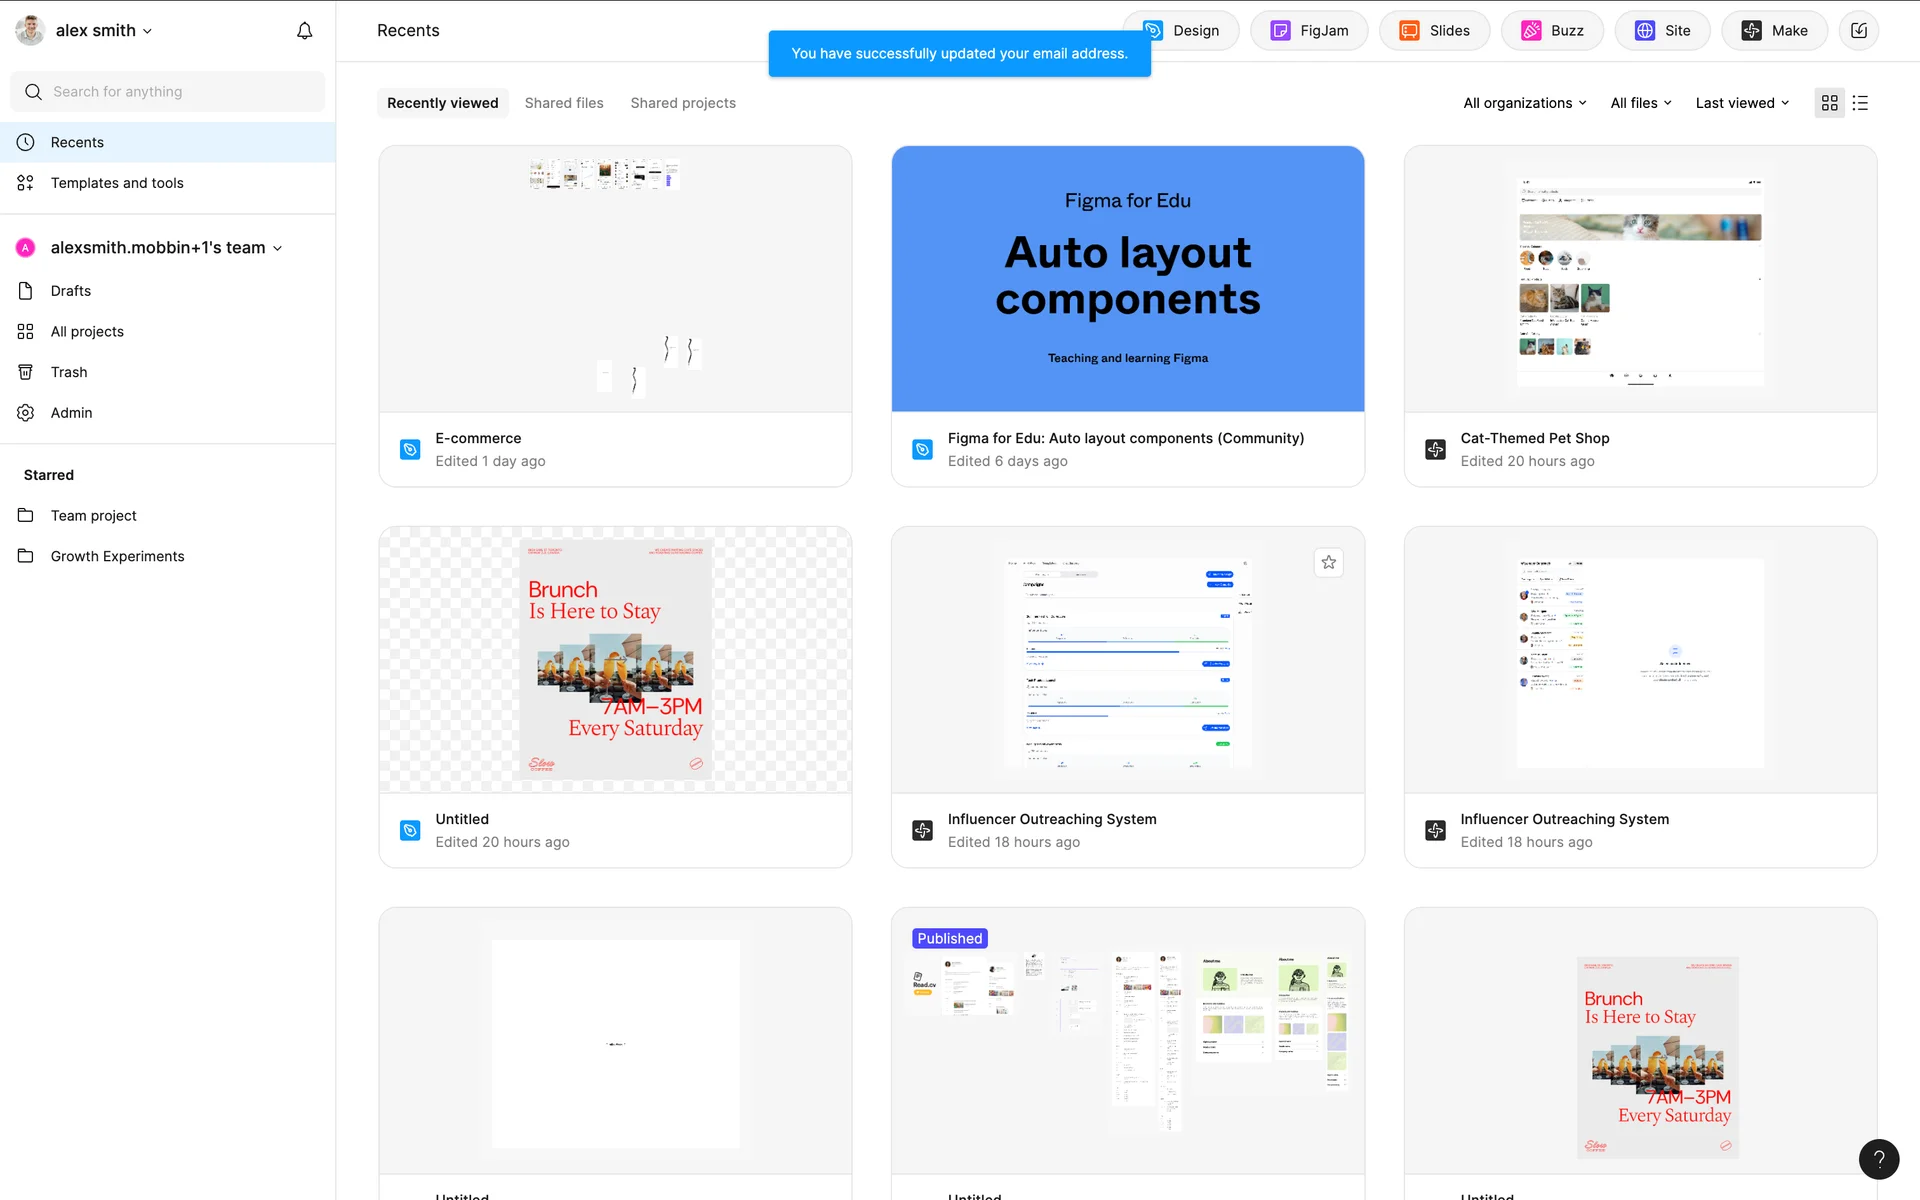1920x1200 pixels.
Task: Open All organizations filter dropdown
Action: [1524, 103]
